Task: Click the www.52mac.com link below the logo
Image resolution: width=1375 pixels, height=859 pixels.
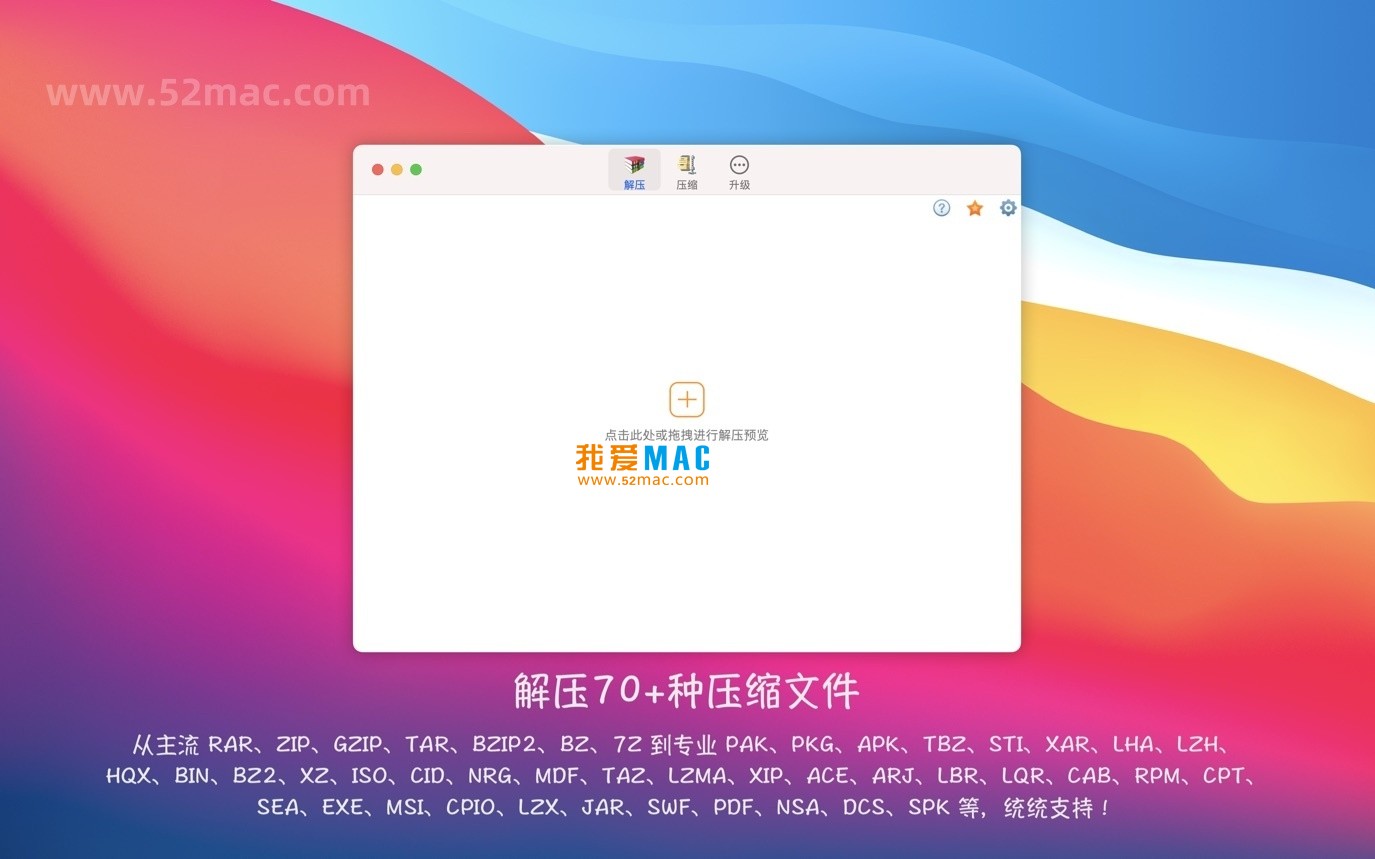Action: [x=643, y=481]
